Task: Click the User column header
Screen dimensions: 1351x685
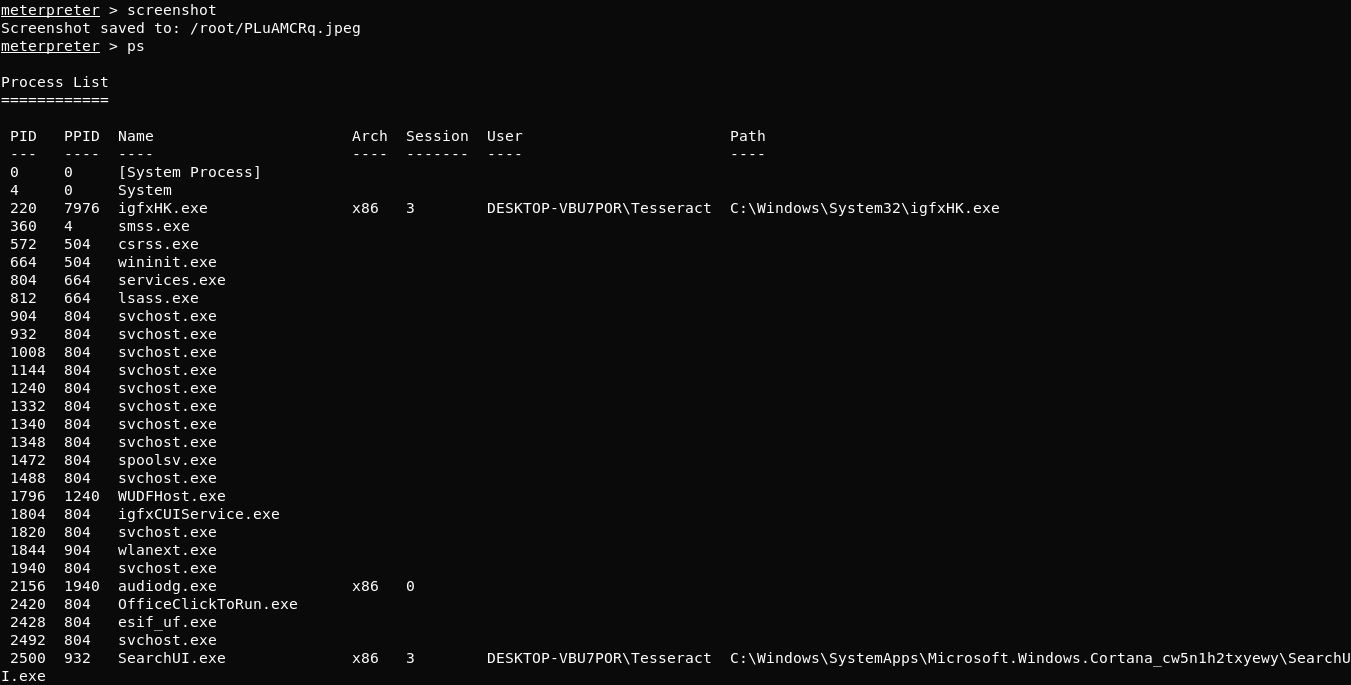Action: (505, 136)
